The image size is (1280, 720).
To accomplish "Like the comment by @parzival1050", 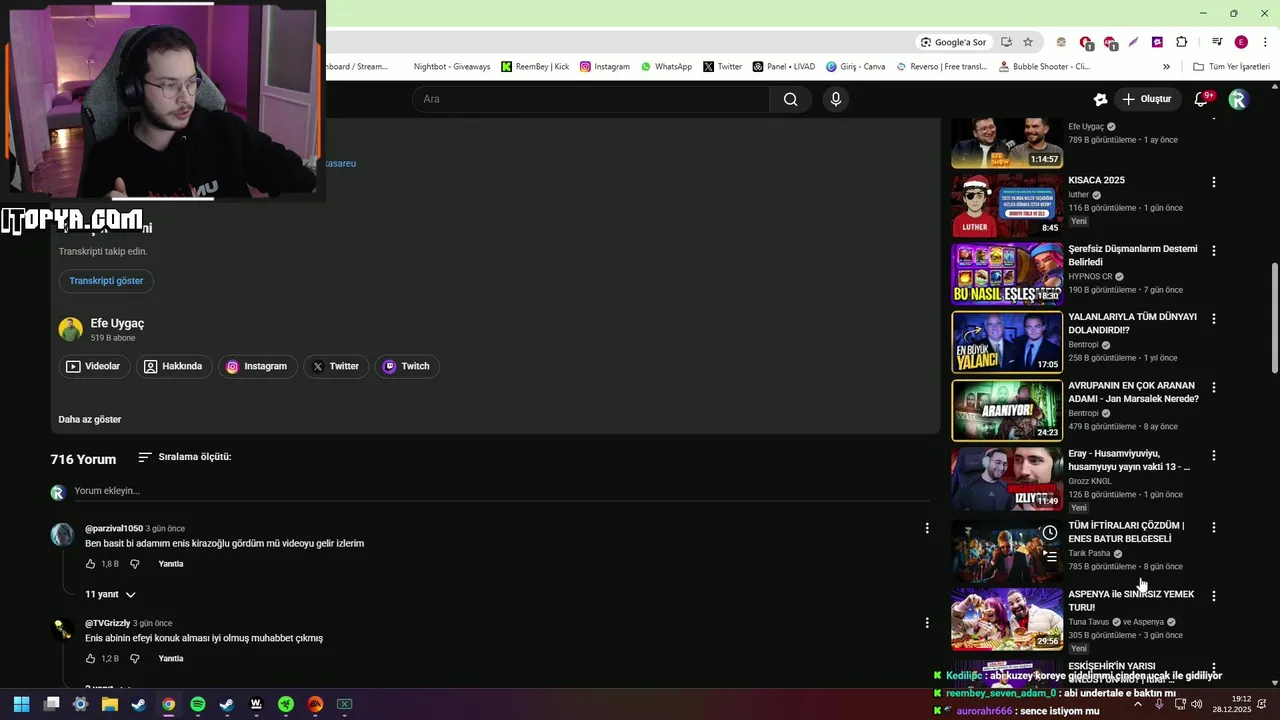I will click(91, 564).
